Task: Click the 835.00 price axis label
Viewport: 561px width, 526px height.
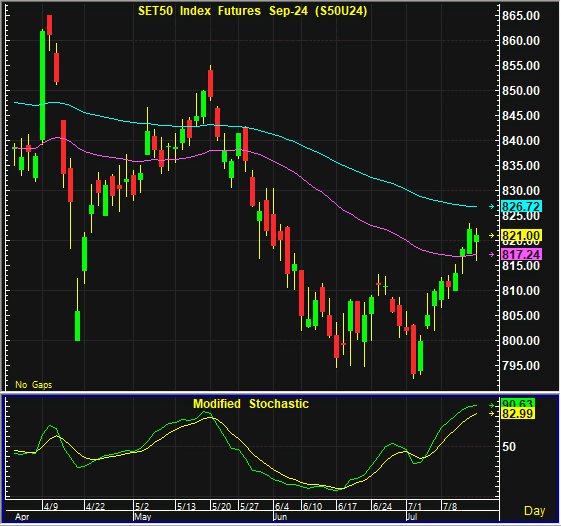Action: (521, 166)
